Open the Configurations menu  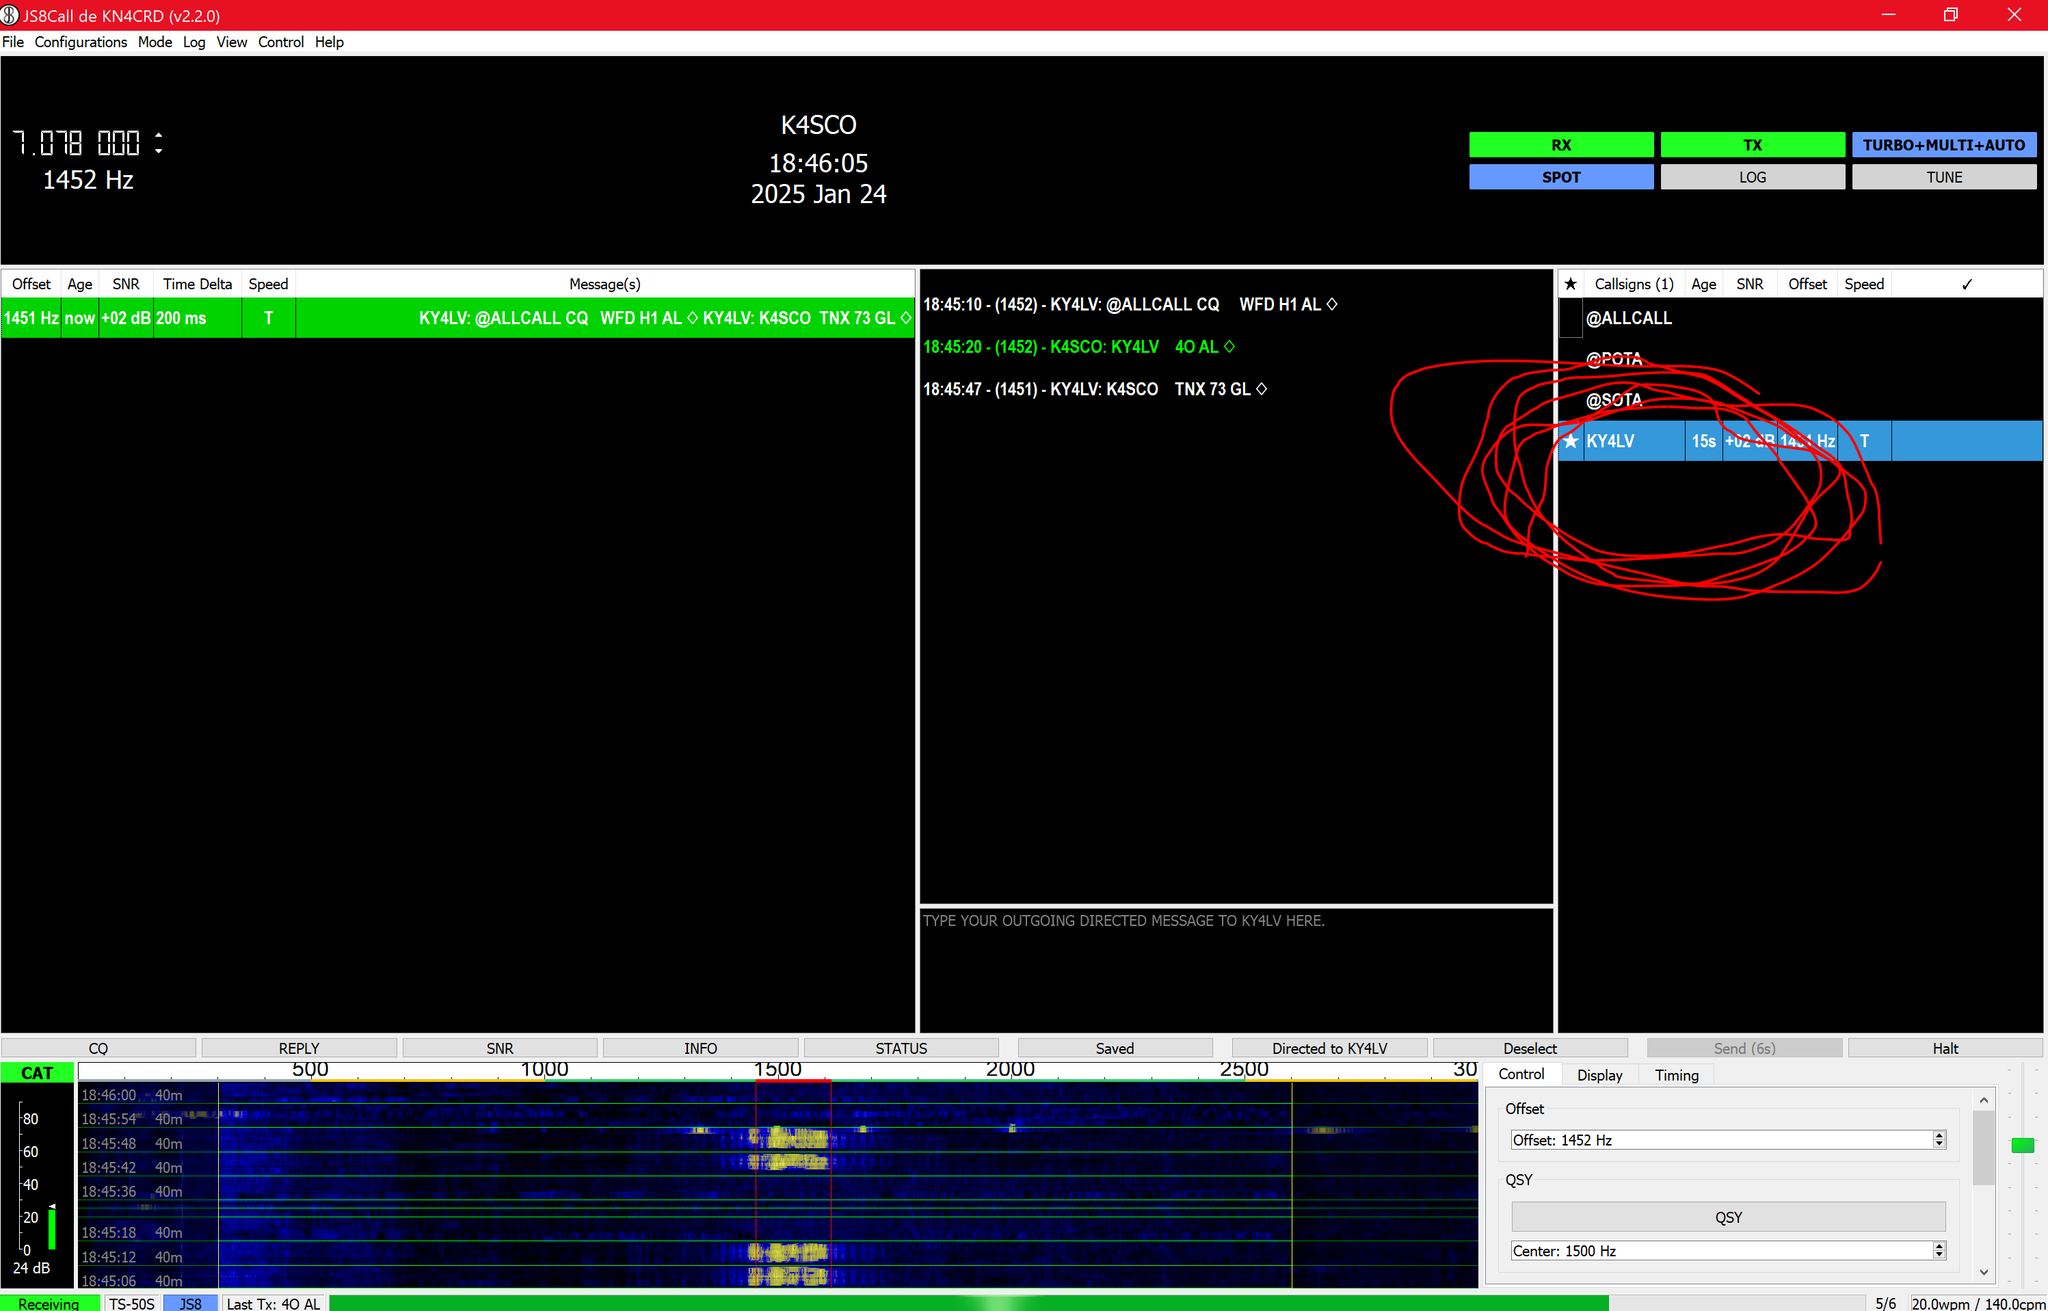tap(80, 42)
